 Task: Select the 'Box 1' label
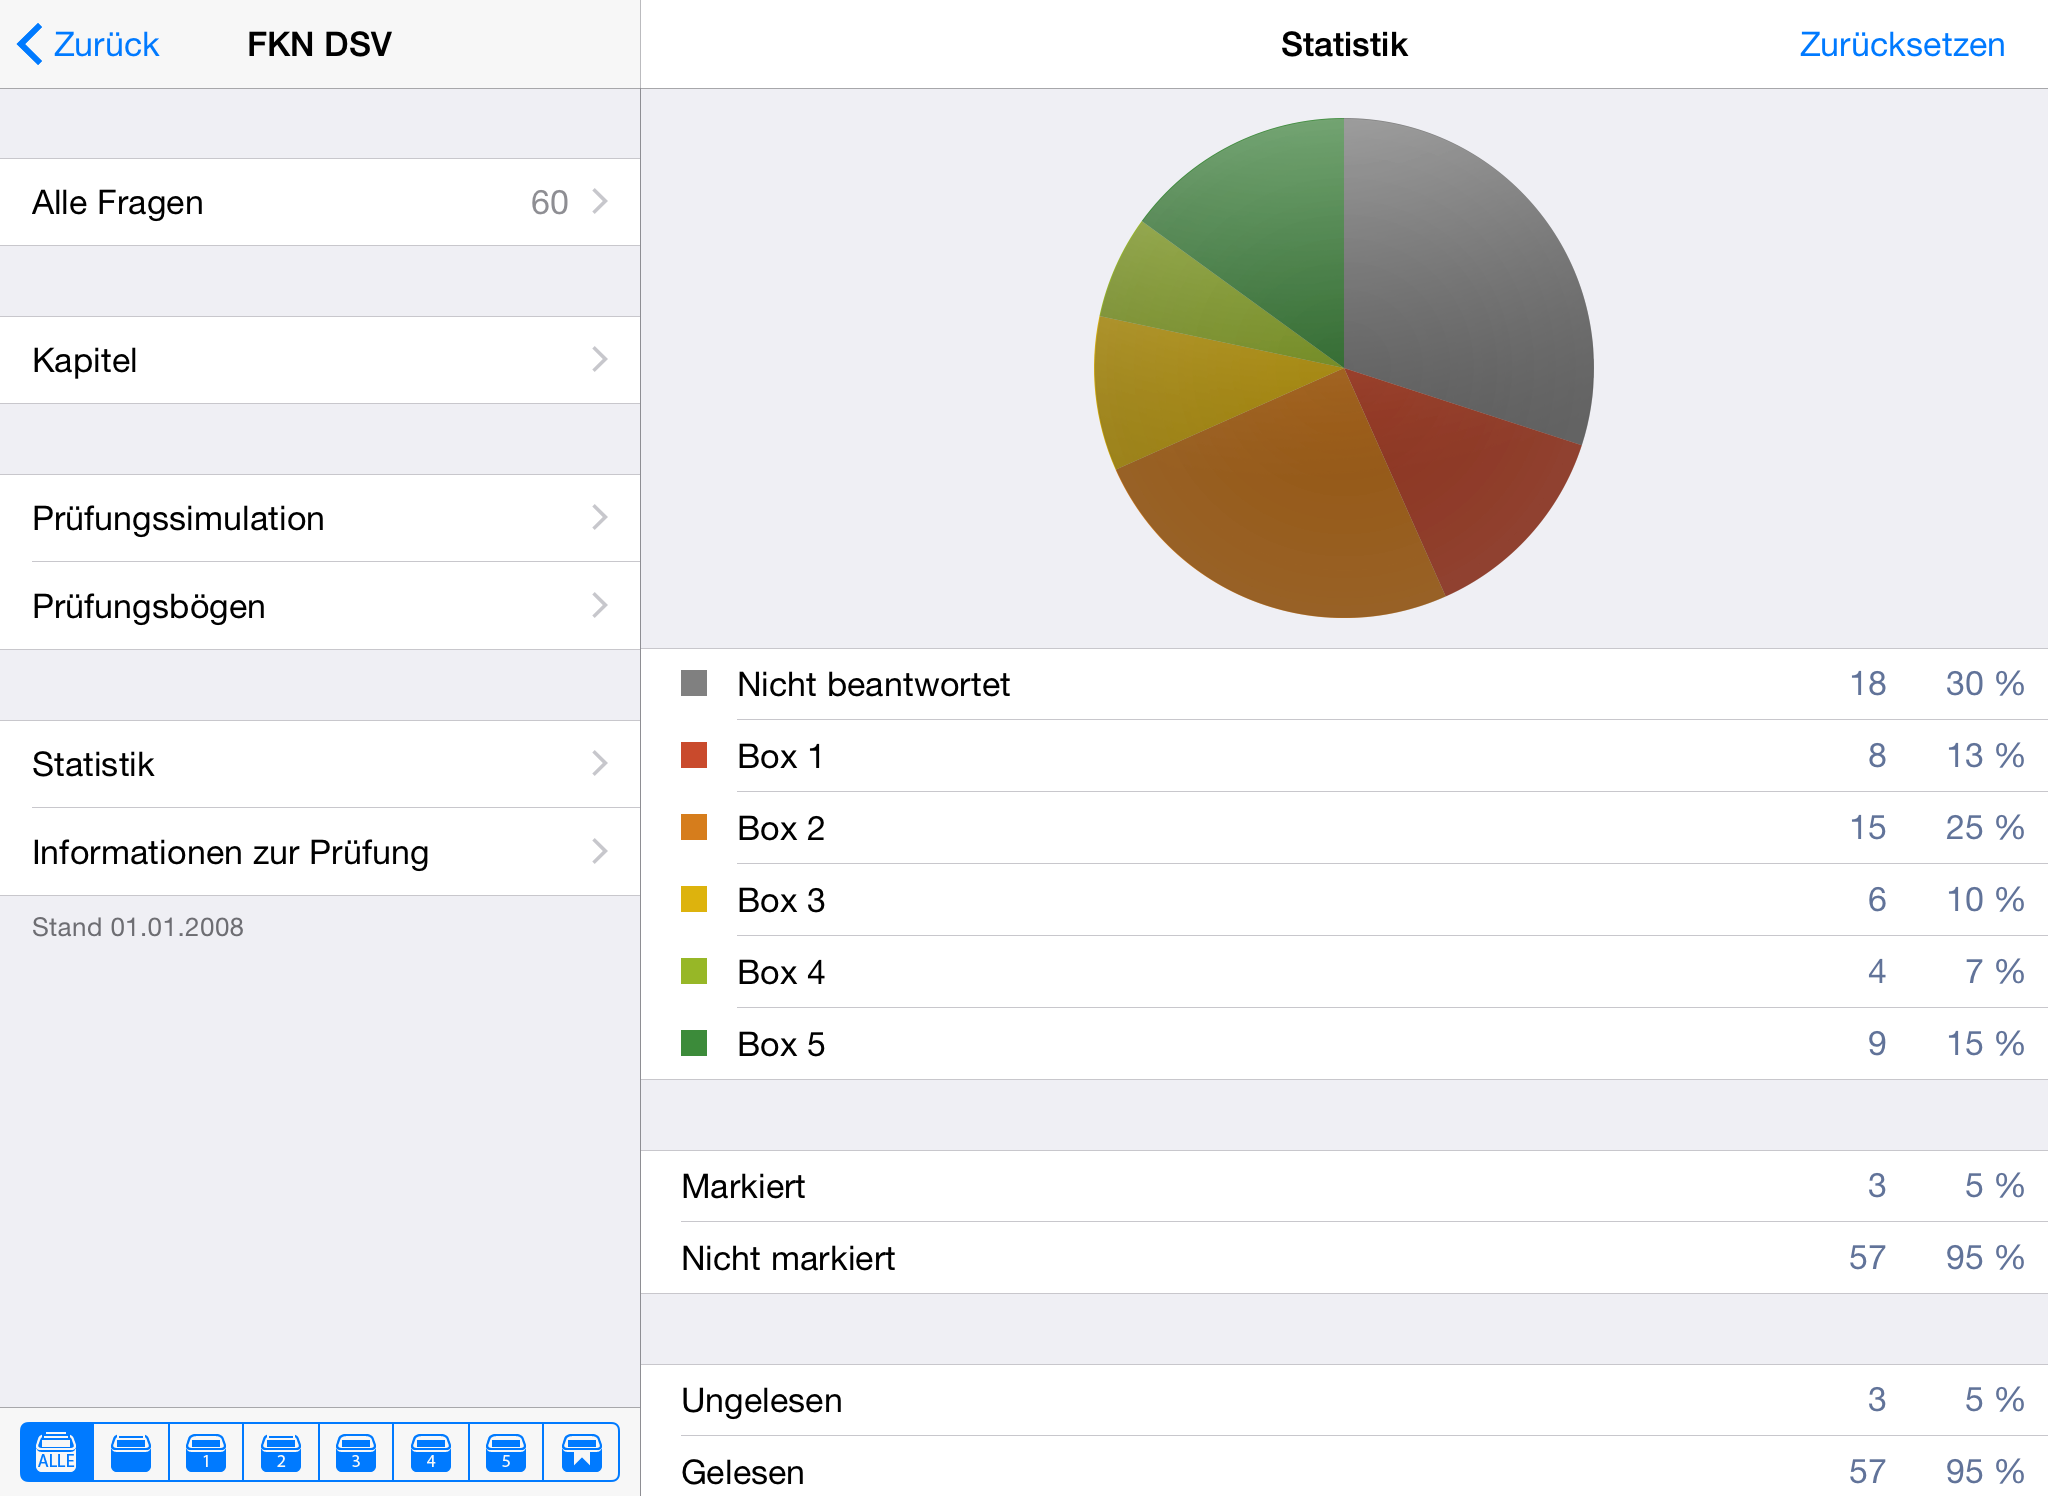point(781,756)
